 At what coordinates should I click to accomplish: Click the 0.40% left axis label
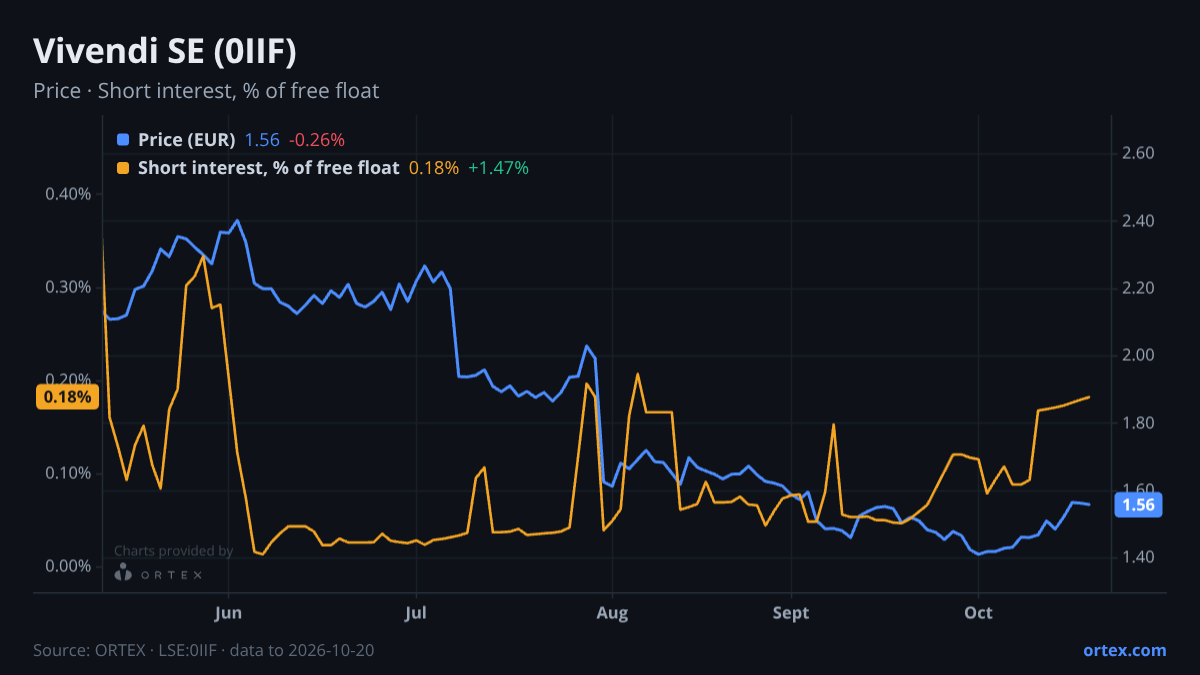tap(68, 194)
